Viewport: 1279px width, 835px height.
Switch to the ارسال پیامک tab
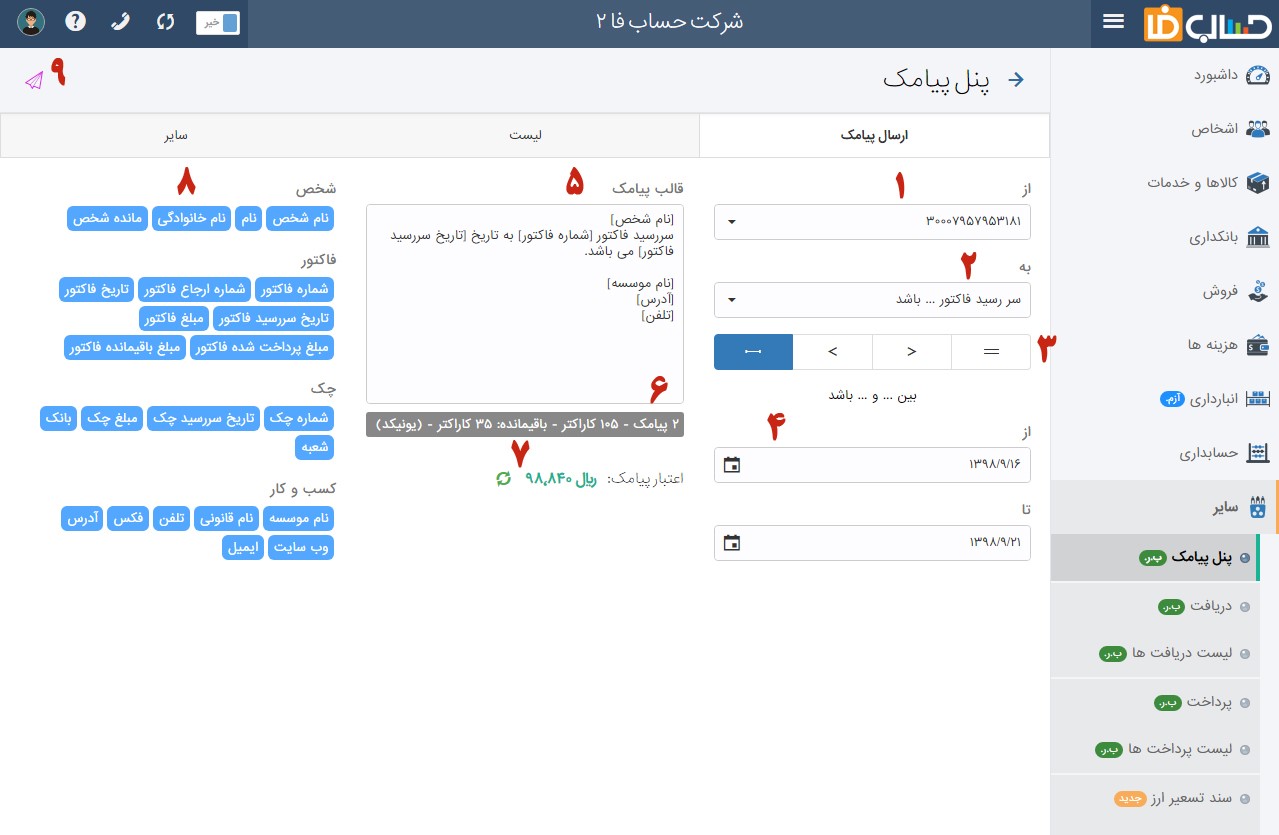[x=874, y=135]
